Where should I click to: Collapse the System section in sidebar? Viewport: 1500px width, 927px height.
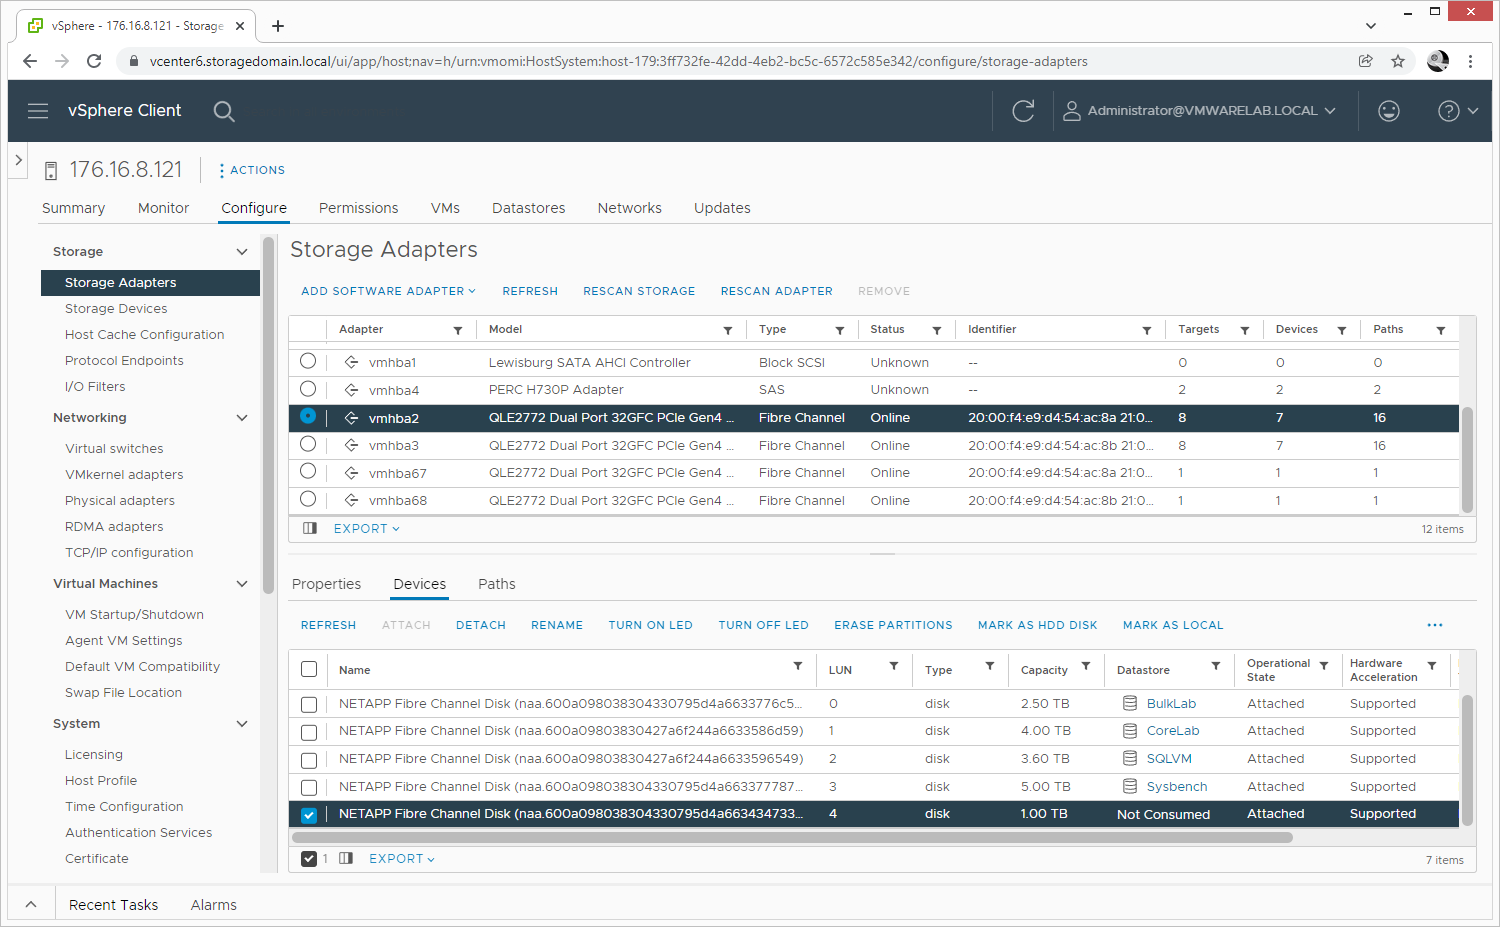(x=241, y=724)
